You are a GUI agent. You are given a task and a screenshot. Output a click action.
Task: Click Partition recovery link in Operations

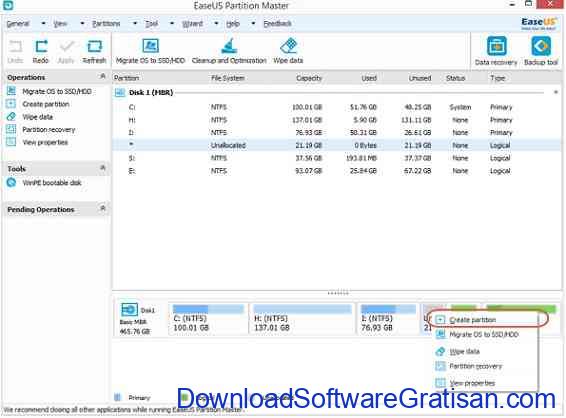pos(49,129)
